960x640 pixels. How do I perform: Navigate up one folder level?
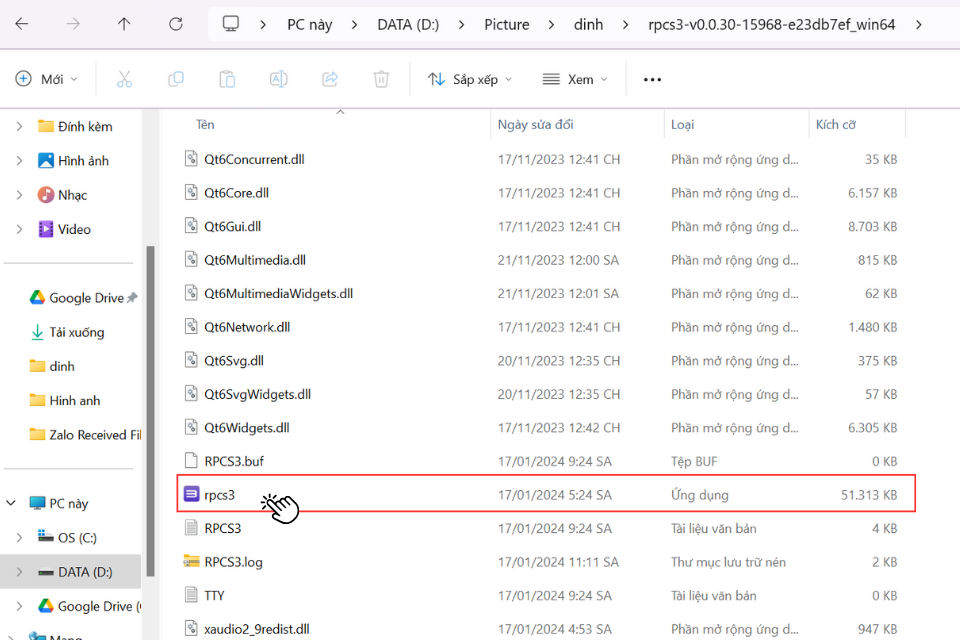tap(124, 24)
